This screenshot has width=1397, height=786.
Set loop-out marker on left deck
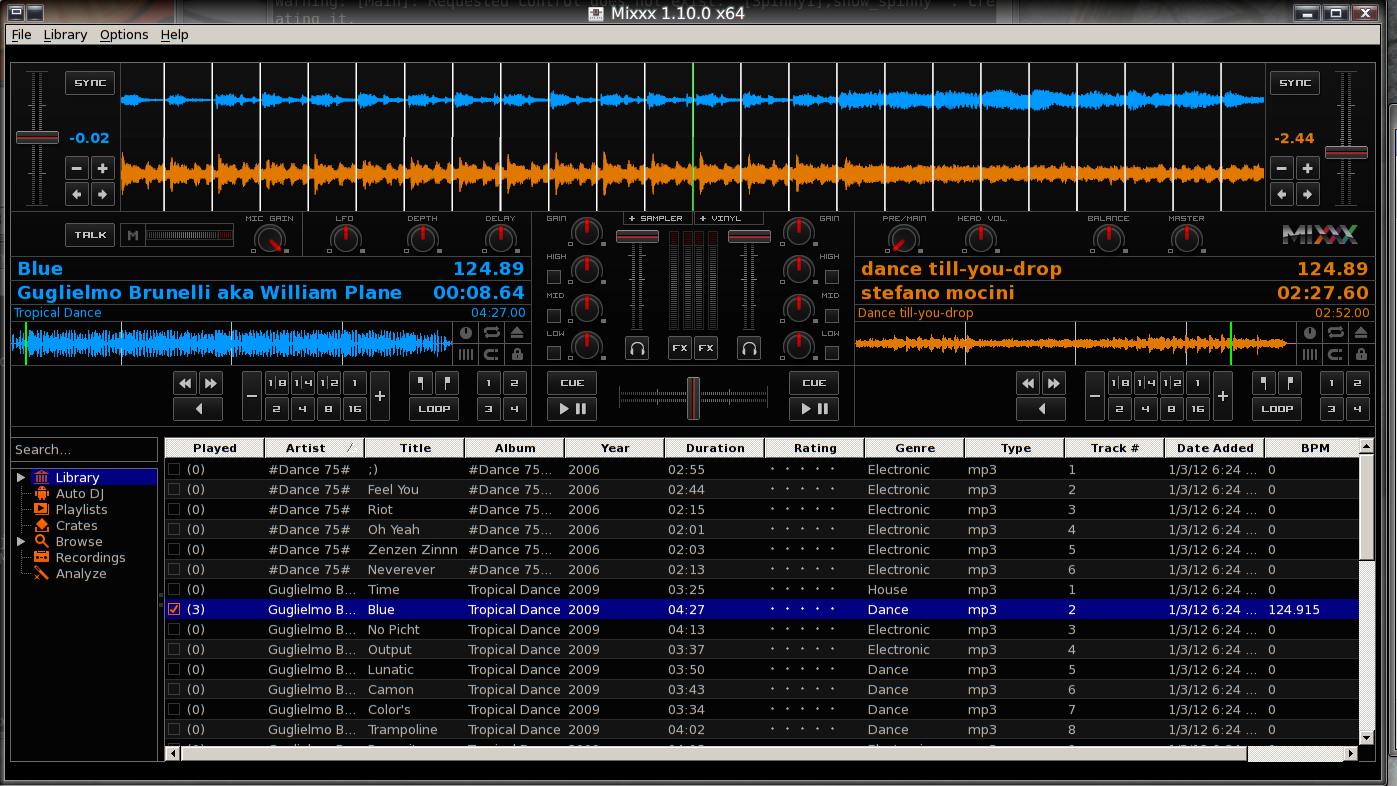pyautogui.click(x=446, y=383)
